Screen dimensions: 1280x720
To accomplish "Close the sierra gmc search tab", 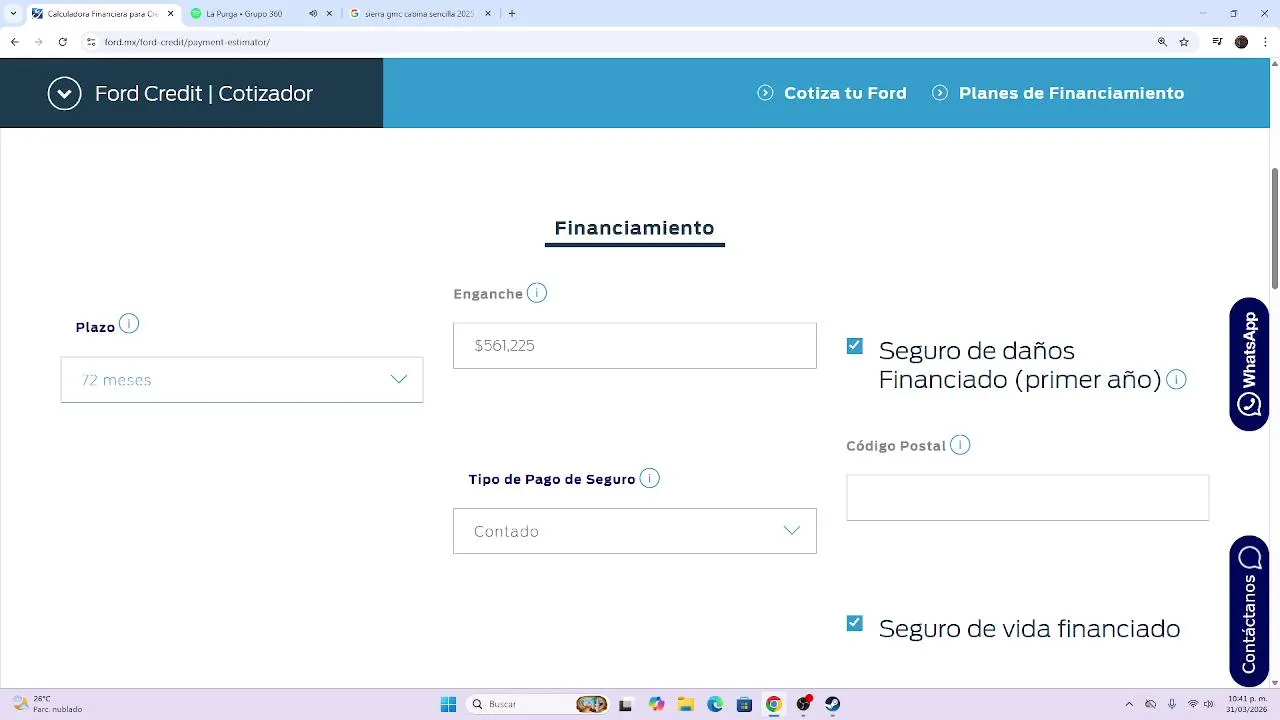I will [489, 14].
